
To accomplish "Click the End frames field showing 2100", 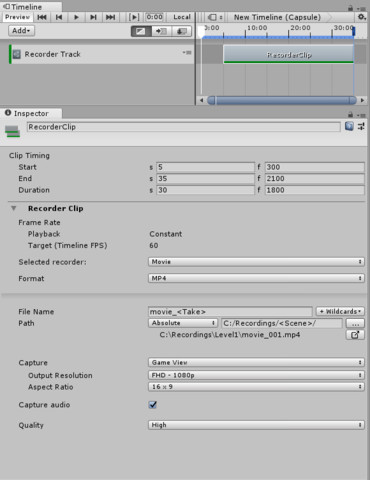I will click(x=315, y=179).
